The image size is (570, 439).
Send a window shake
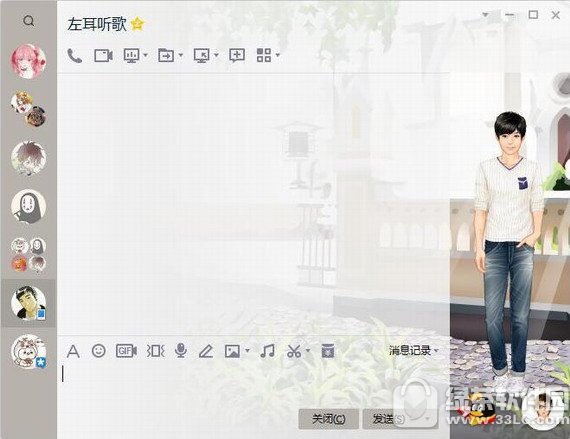(156, 351)
